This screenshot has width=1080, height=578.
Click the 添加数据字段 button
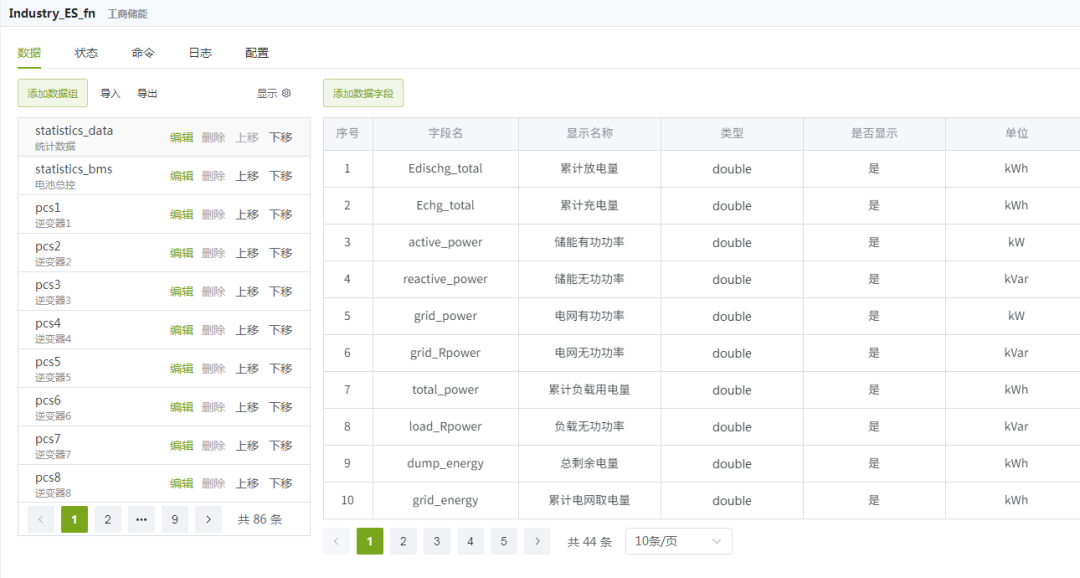click(x=363, y=93)
